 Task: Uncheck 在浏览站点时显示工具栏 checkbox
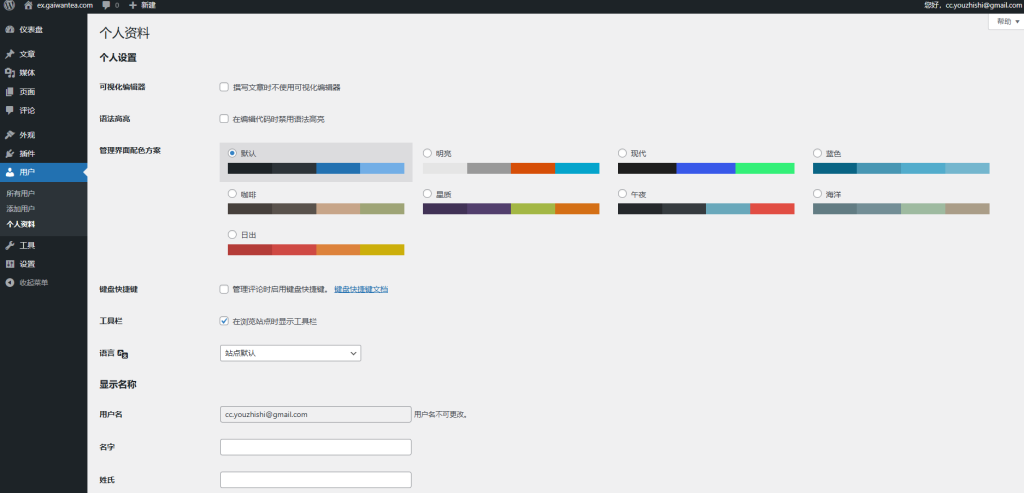[224, 321]
